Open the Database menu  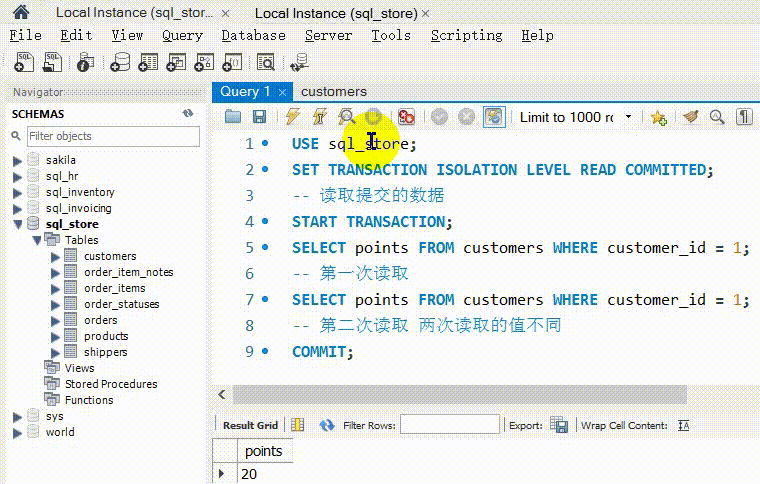pyautogui.click(x=253, y=35)
